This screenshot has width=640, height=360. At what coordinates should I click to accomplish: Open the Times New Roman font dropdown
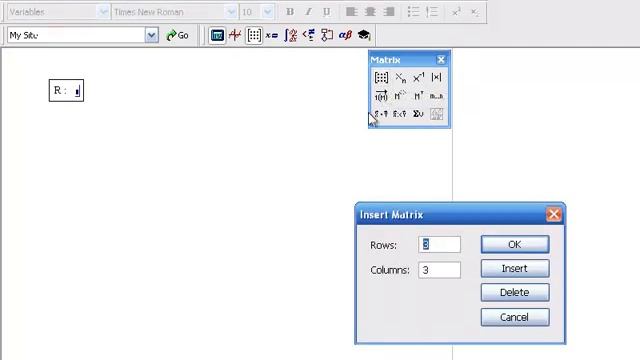pos(231,12)
